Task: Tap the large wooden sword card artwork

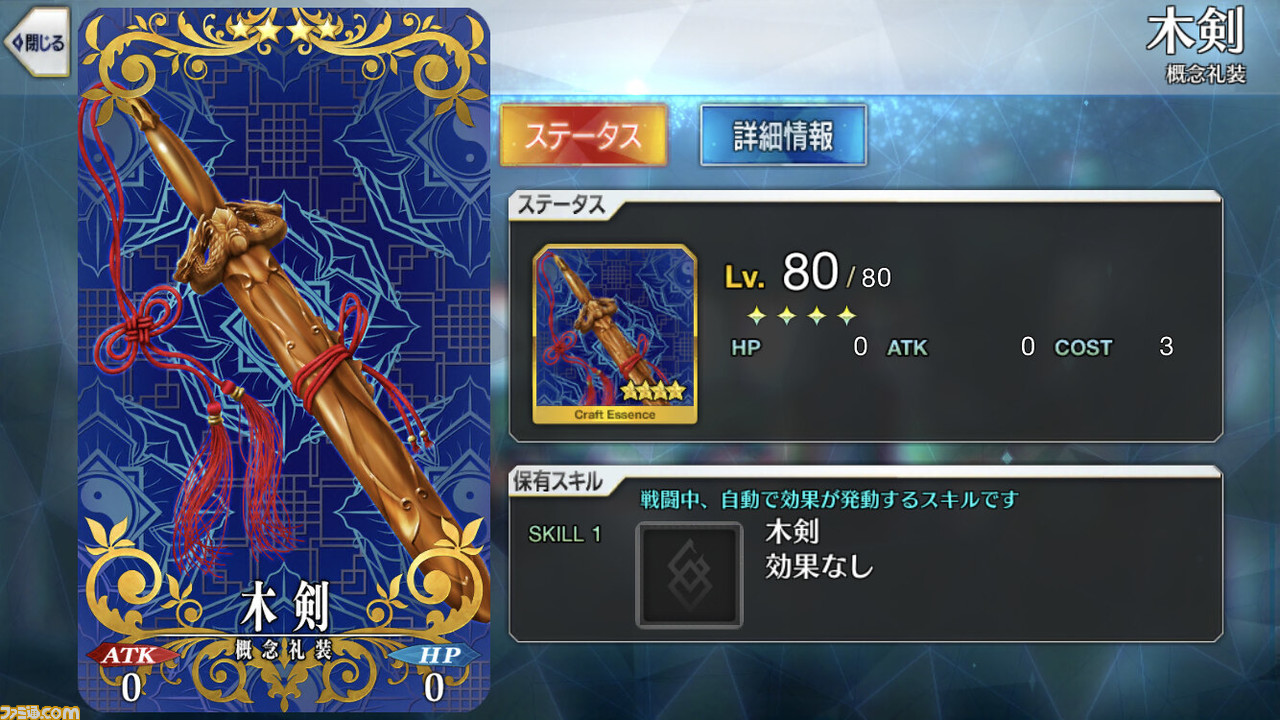Action: [284, 360]
